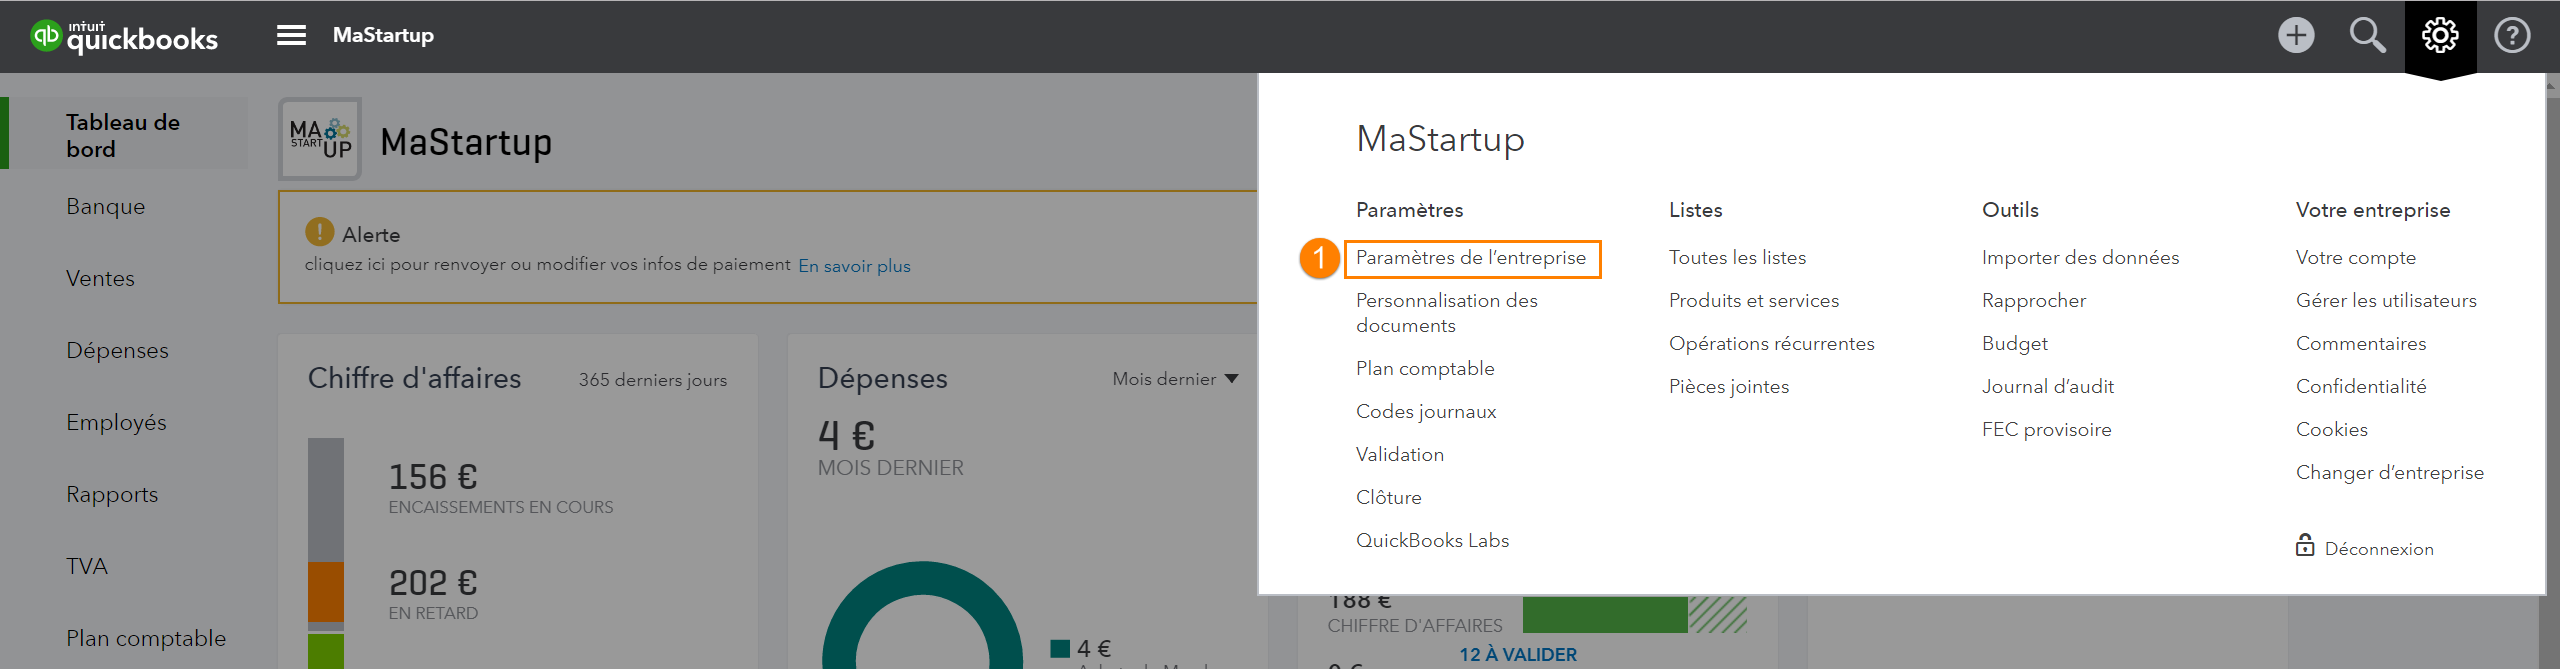Open Rapprocher tool

click(x=2034, y=300)
